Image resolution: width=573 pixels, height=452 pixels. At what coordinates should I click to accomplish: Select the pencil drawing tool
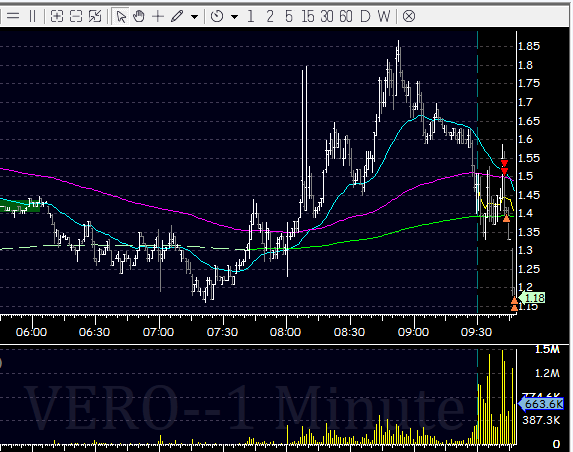[177, 16]
